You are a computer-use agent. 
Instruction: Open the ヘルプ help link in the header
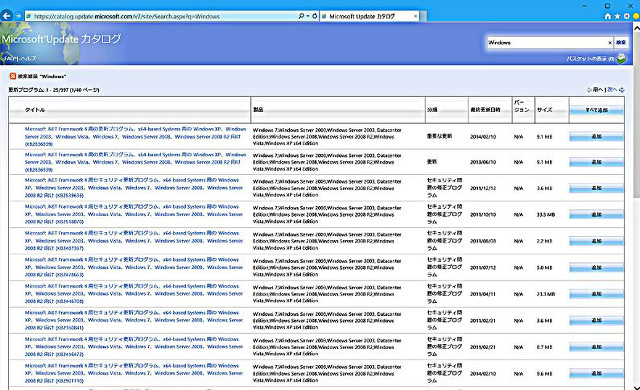pos(28,58)
